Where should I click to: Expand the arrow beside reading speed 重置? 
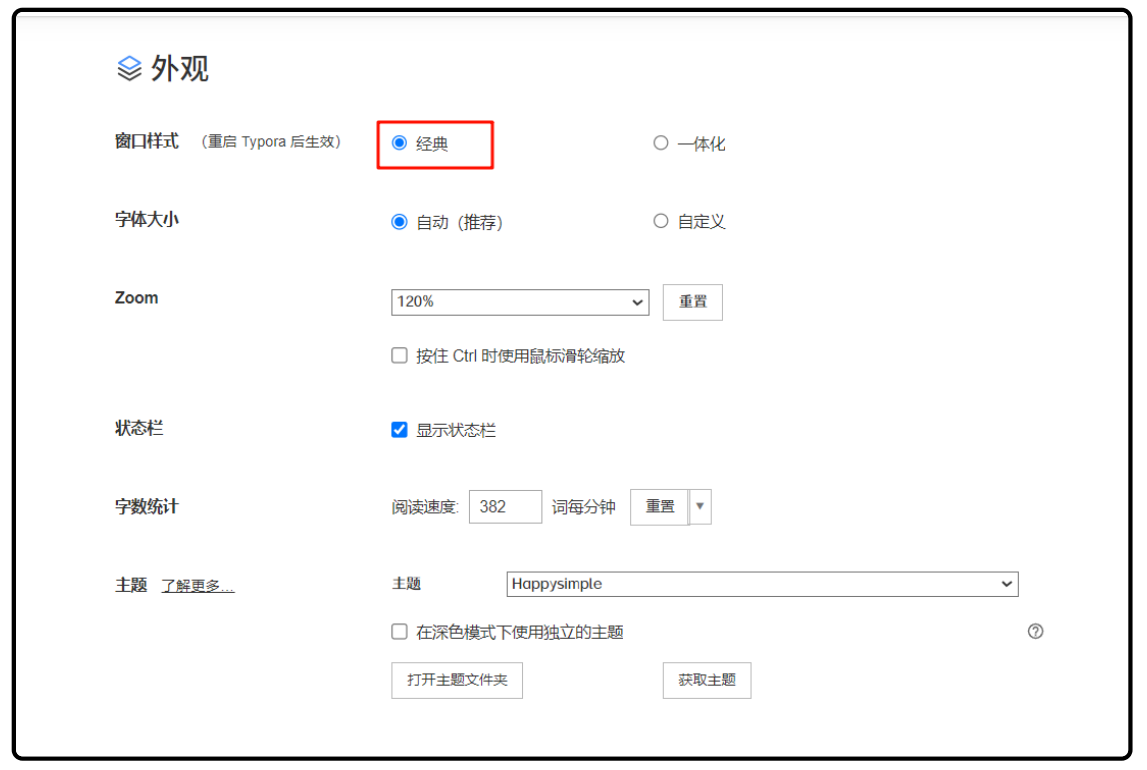coord(700,507)
